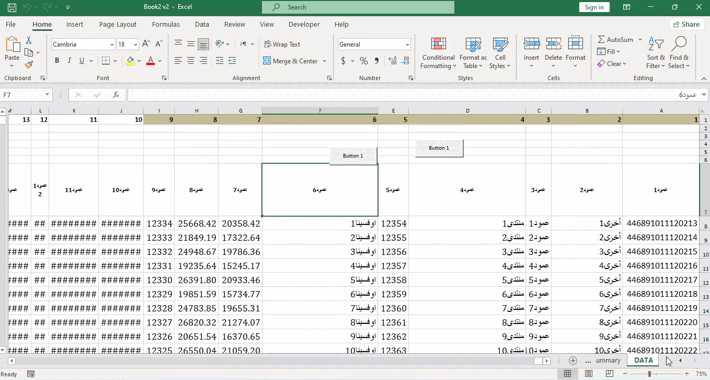Click the Save icon in title bar

(x=12, y=7)
